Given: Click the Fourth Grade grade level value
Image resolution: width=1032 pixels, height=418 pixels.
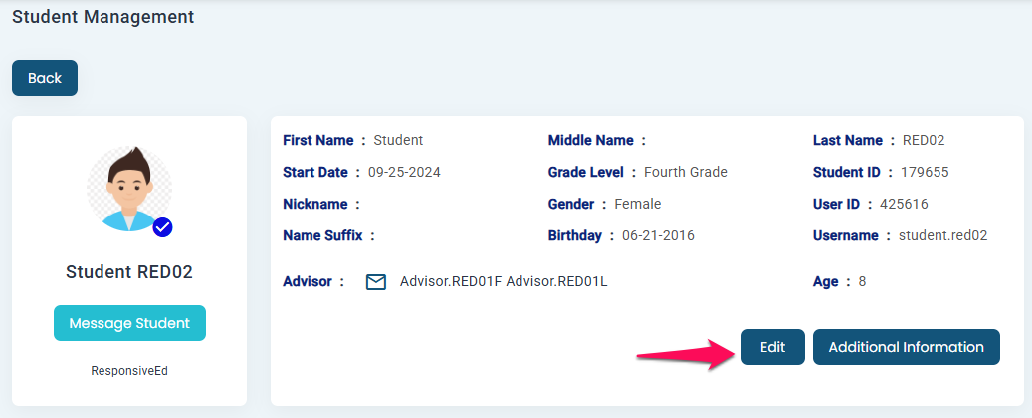Looking at the screenshot, I should [685, 172].
